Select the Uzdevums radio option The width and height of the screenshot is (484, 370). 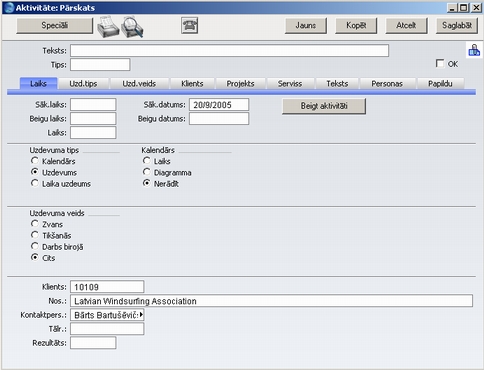pyautogui.click(x=35, y=172)
